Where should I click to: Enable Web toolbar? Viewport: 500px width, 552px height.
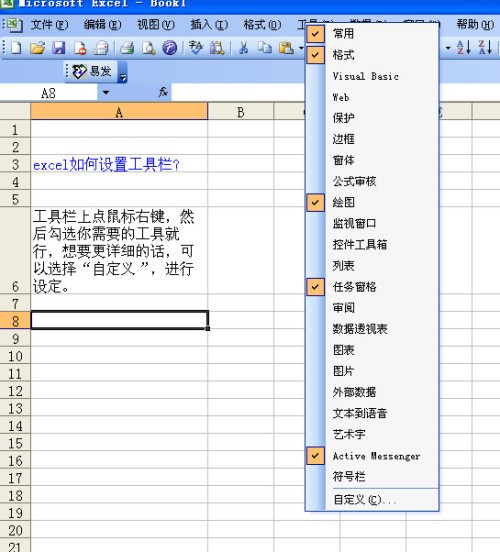pos(372,97)
